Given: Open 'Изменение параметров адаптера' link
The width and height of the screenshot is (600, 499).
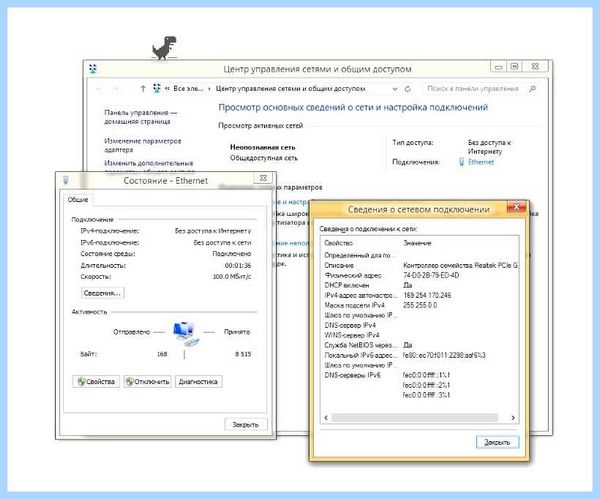Looking at the screenshot, I should (x=142, y=145).
